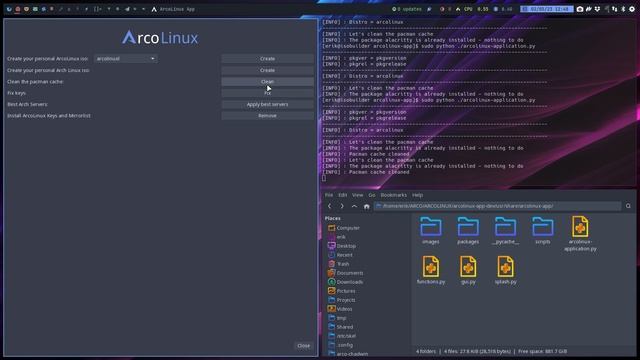Click Apply best servers button
Viewport: 640px width, 360px height.
click(x=267, y=104)
